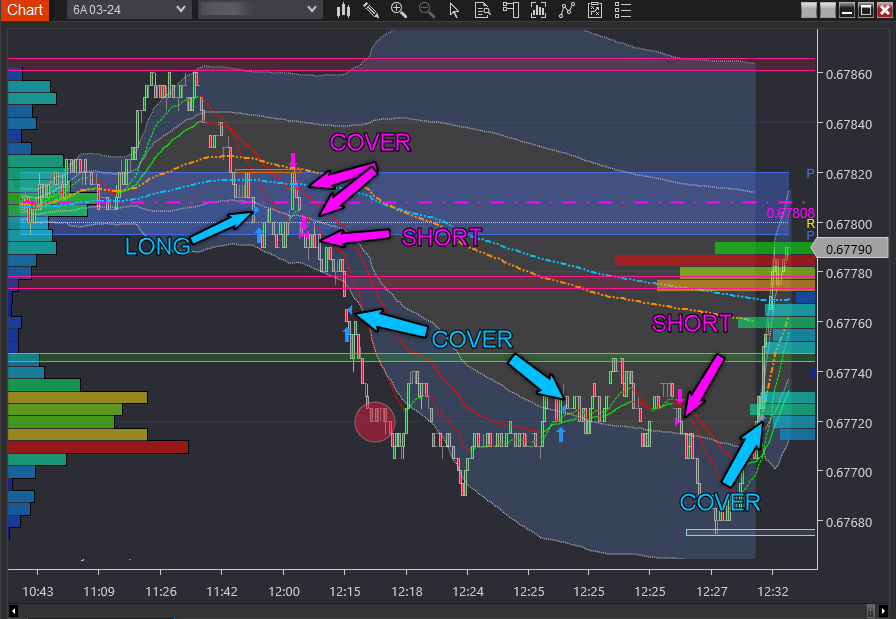The image size is (896, 619).
Task: Click the 0.67800 price axis label
Action: (849, 224)
